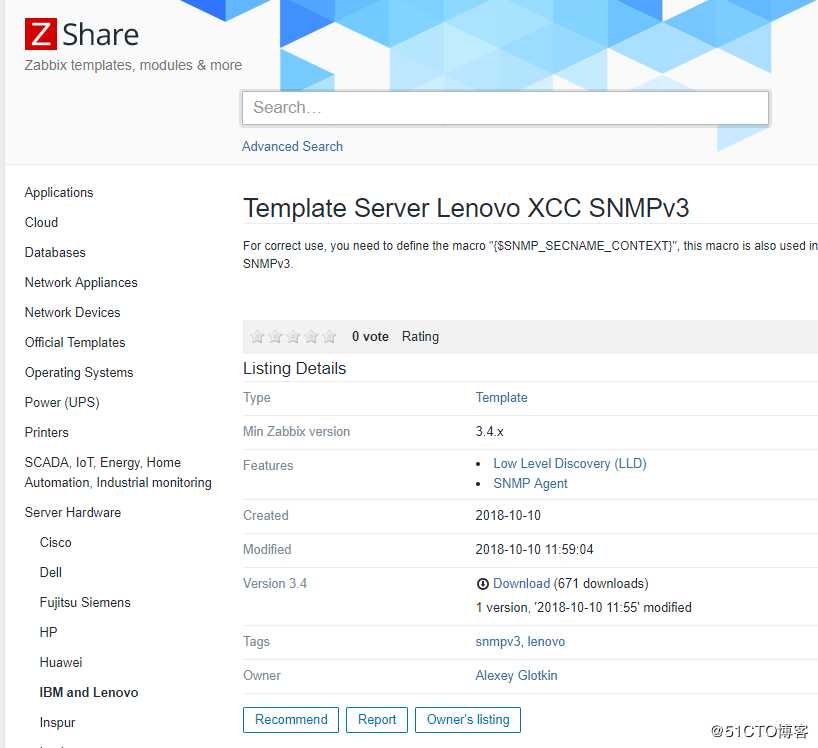
Task: Open the Advanced Search link
Action: (292, 147)
